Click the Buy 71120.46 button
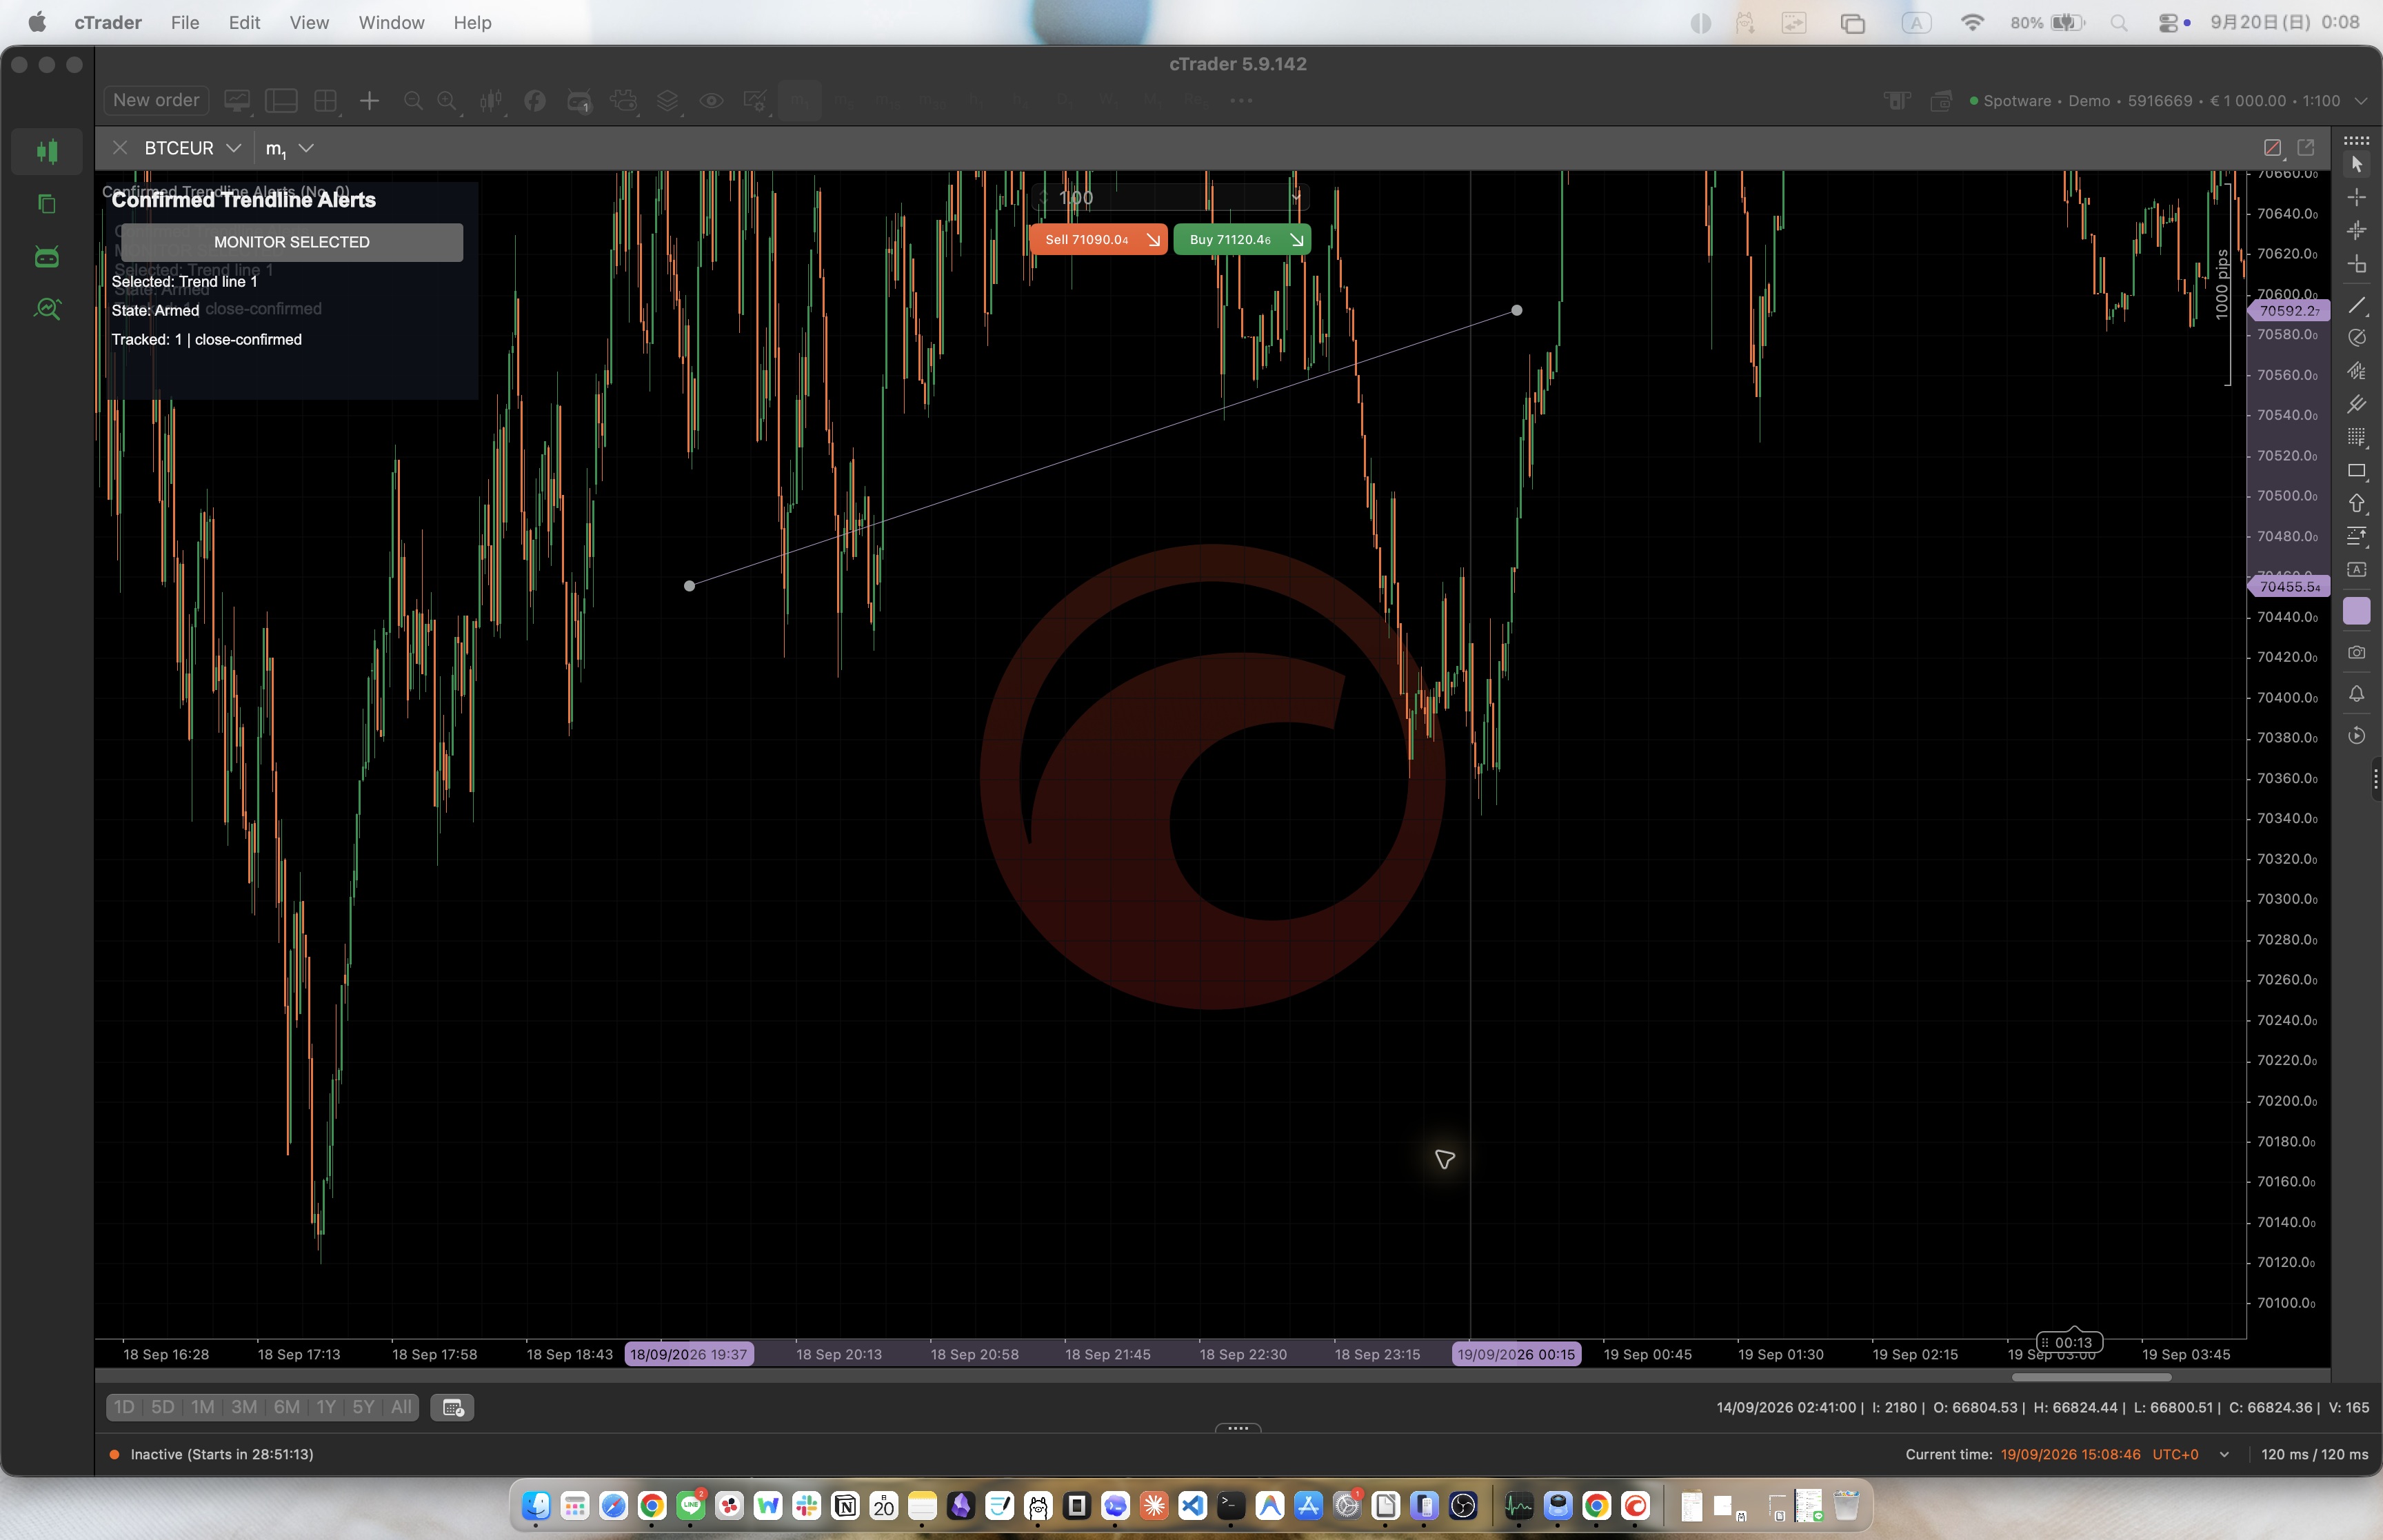This screenshot has height=1540, width=2383. coord(1241,239)
